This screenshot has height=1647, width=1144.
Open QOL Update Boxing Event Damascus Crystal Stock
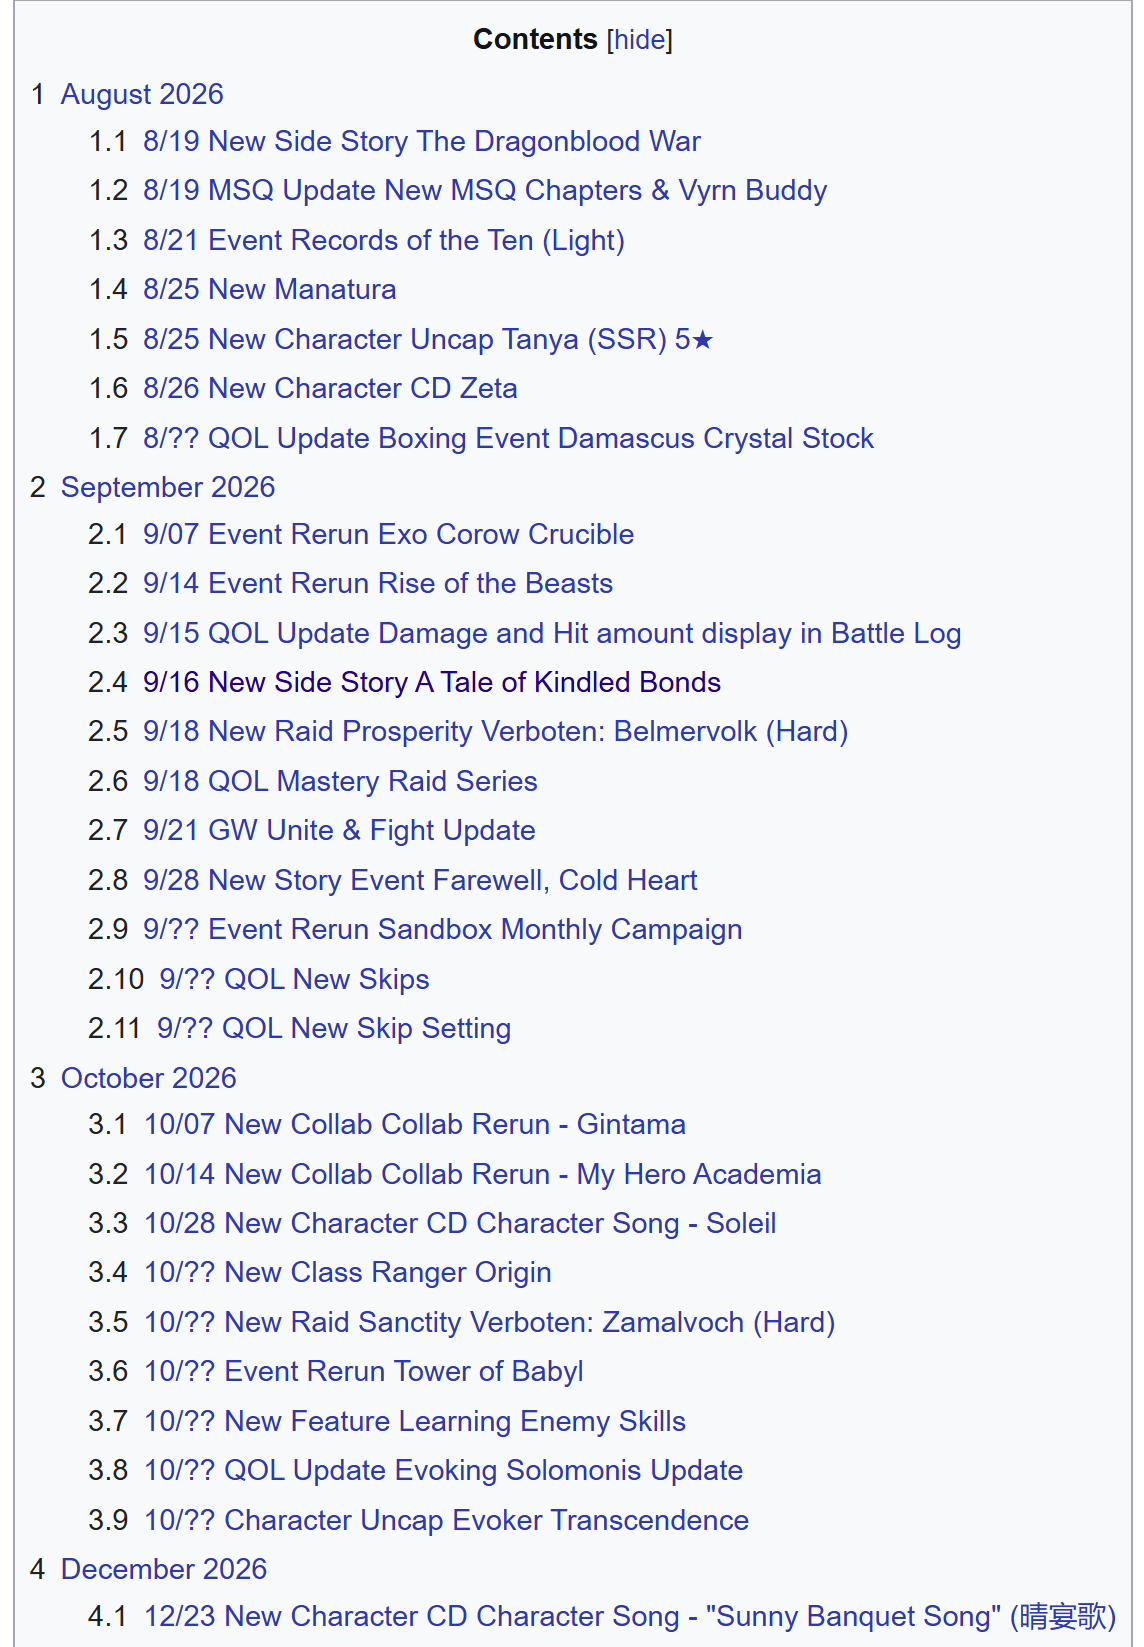point(508,438)
